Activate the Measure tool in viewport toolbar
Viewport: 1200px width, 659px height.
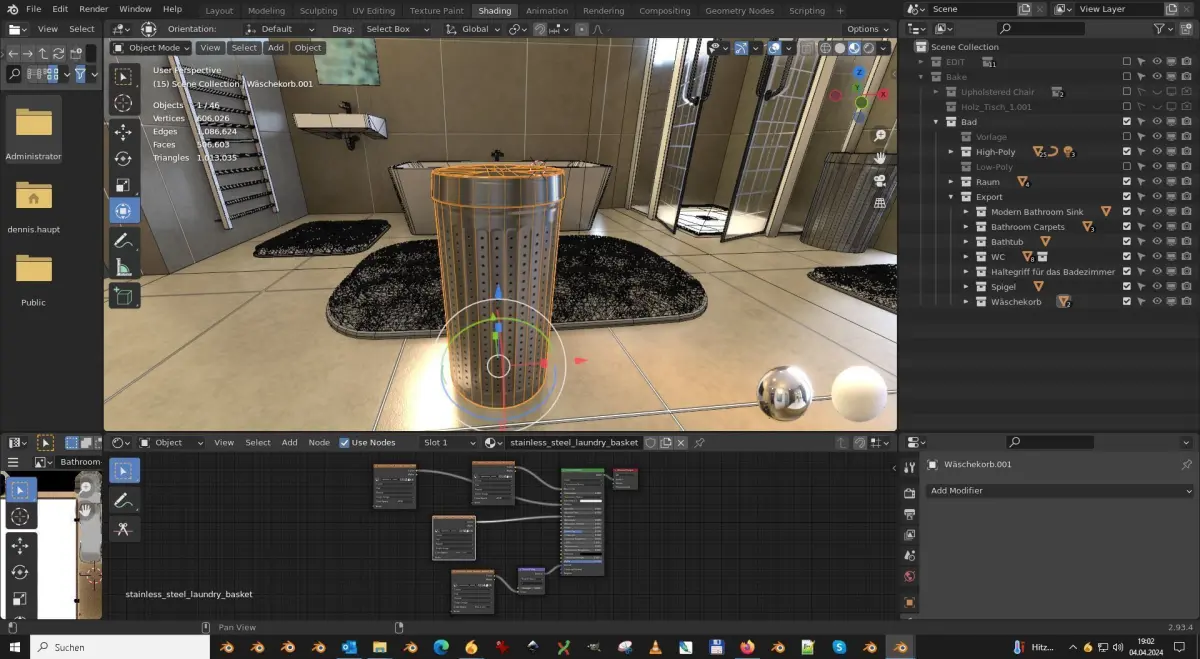[x=124, y=267]
